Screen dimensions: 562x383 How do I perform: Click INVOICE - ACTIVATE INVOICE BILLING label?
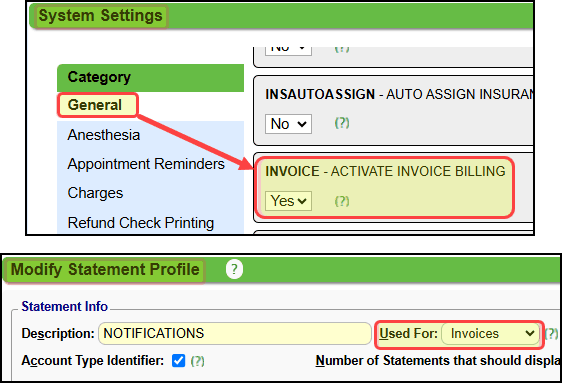(385, 171)
